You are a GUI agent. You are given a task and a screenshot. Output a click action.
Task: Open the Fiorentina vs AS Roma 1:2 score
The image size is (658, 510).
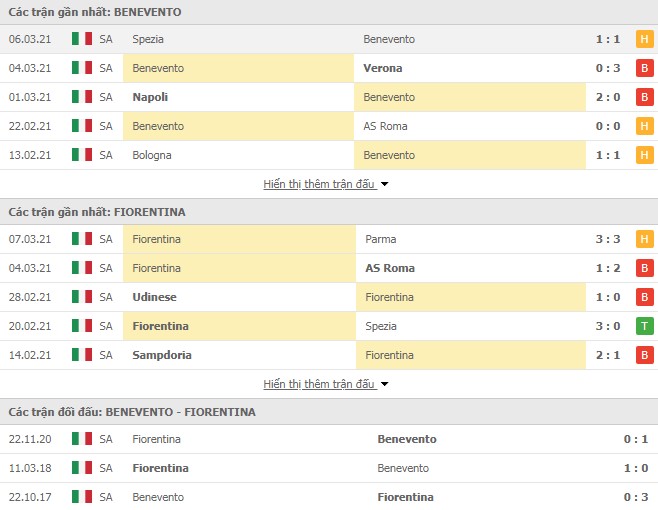pos(608,268)
